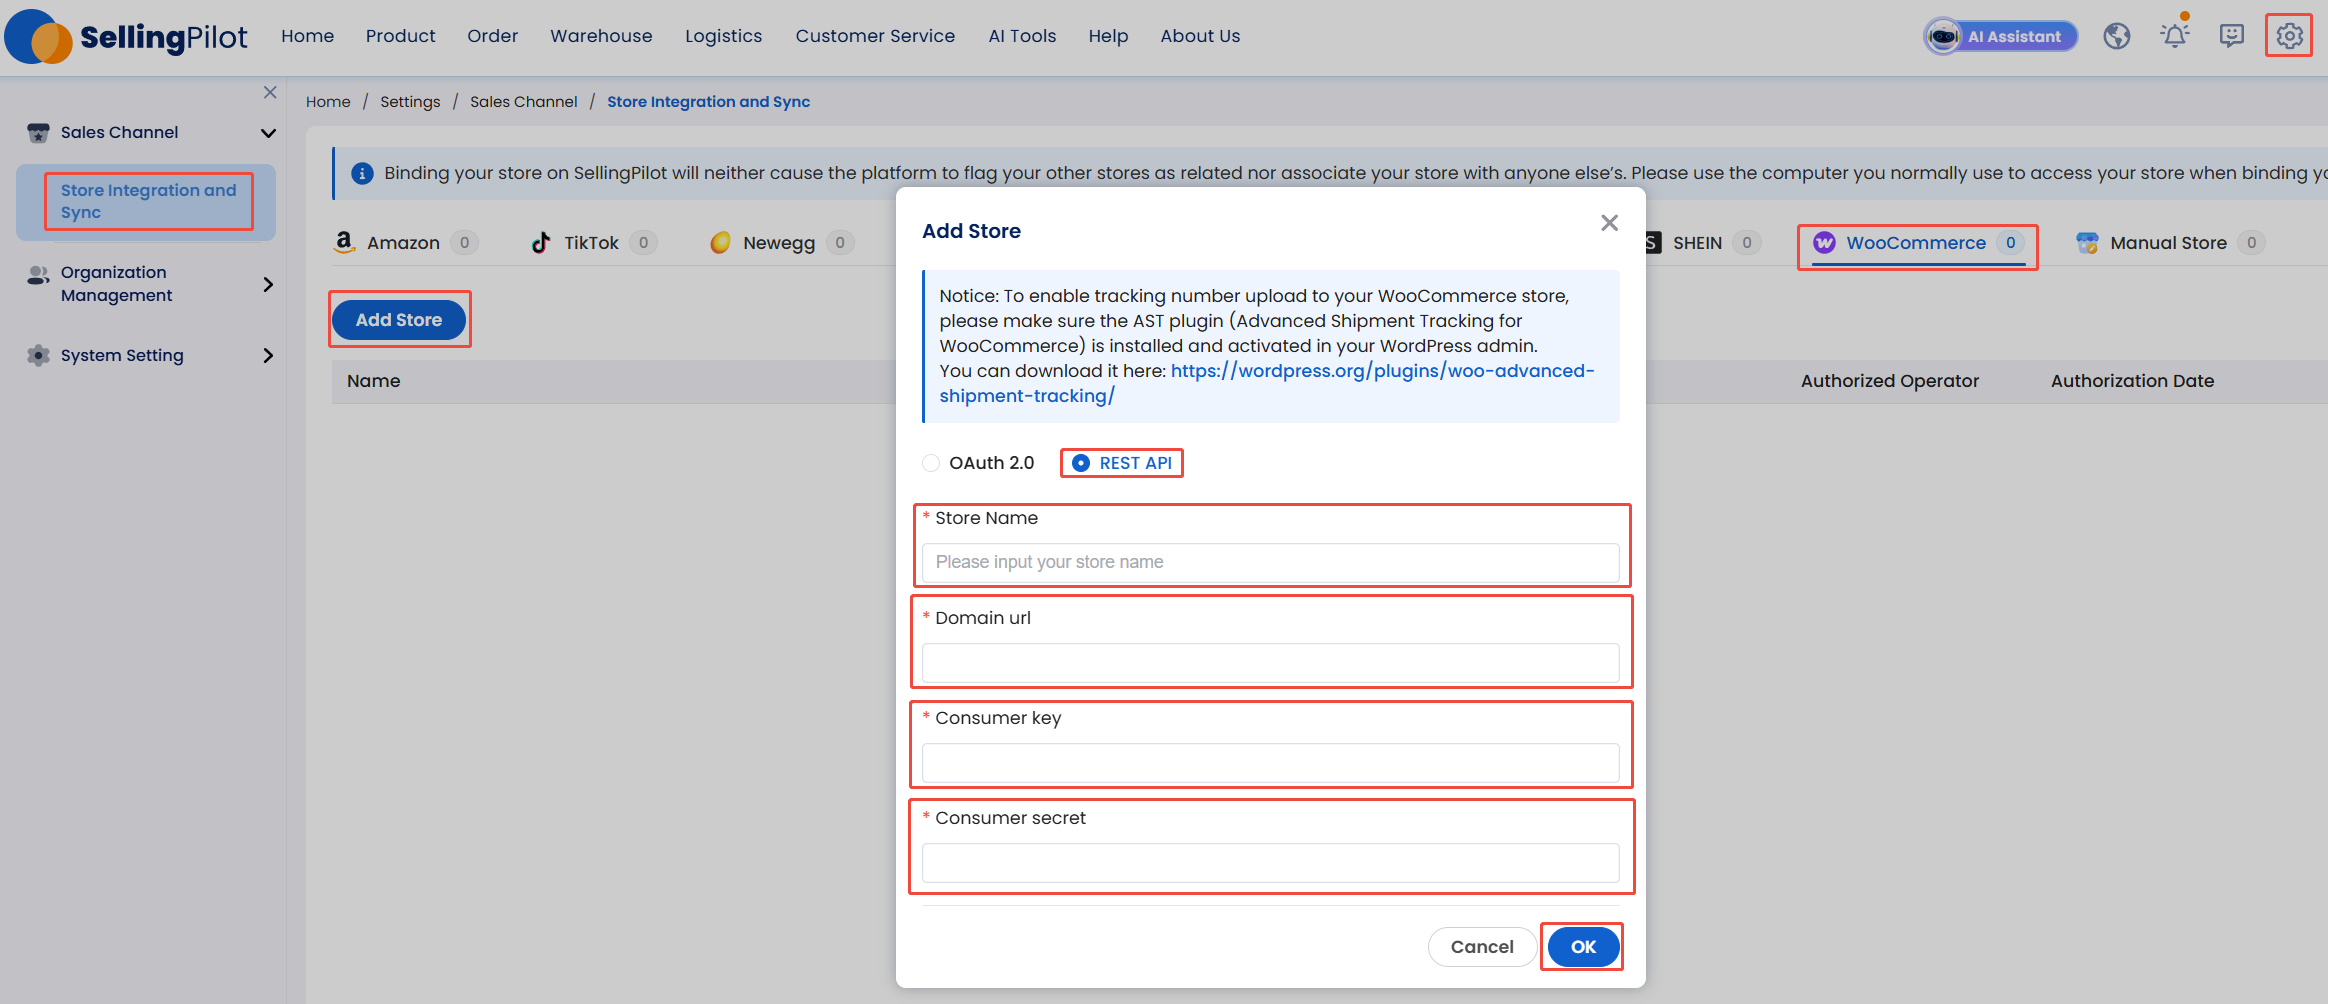2328x1004 pixels.
Task: Focus the Consumer key input field
Action: click(1270, 762)
